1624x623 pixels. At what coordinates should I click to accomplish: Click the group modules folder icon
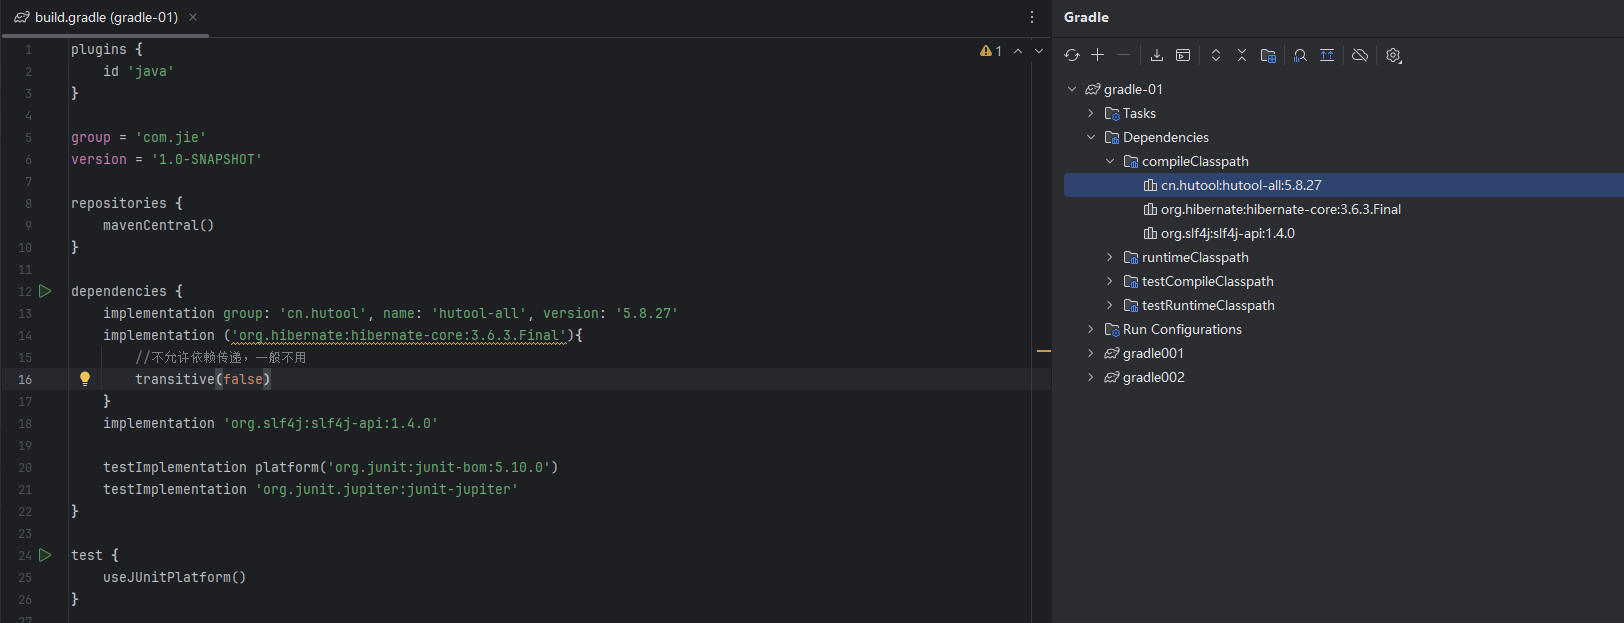tap(1268, 55)
